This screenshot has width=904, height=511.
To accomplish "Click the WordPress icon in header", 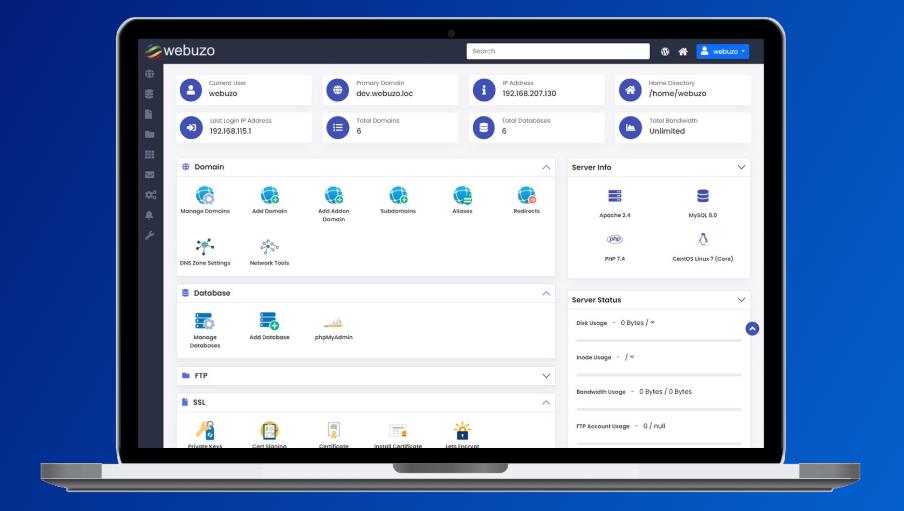I will [x=665, y=51].
